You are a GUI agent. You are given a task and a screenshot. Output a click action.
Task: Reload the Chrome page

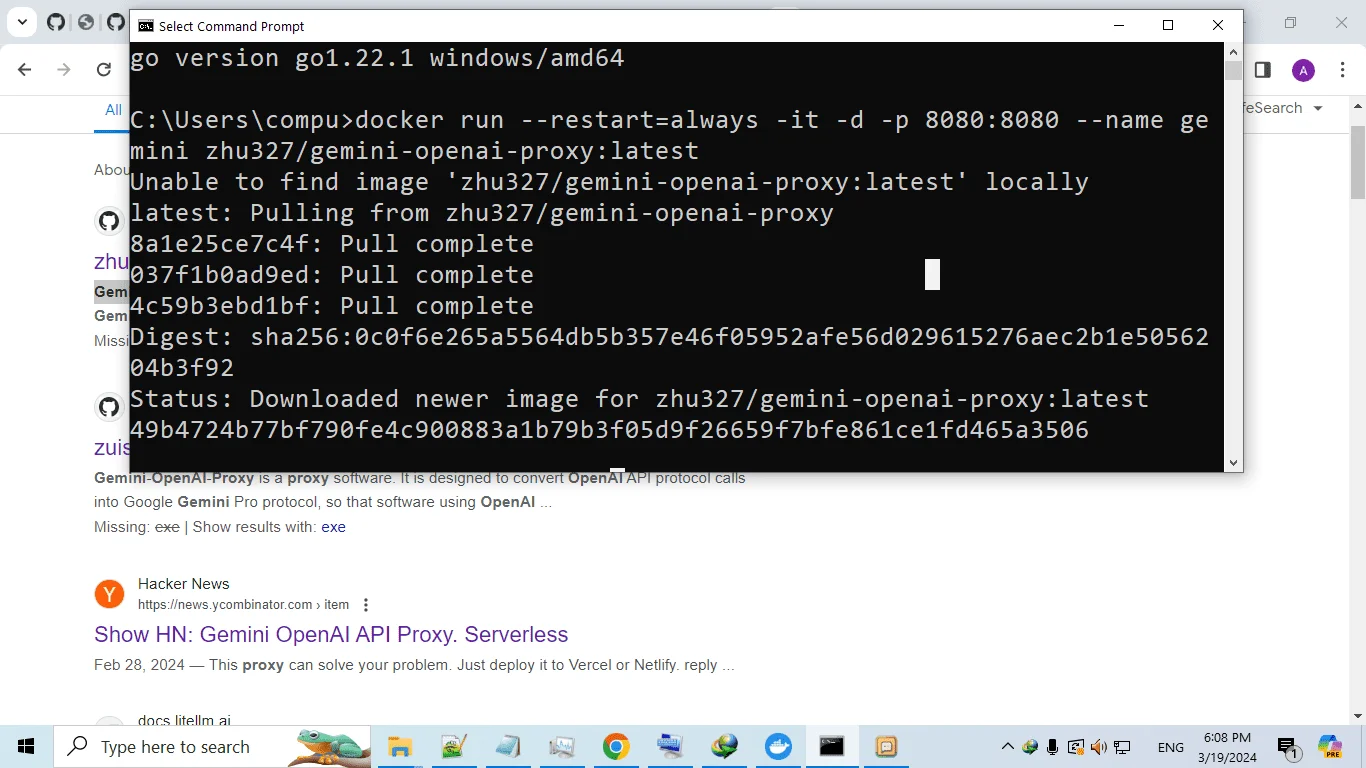pos(103,69)
